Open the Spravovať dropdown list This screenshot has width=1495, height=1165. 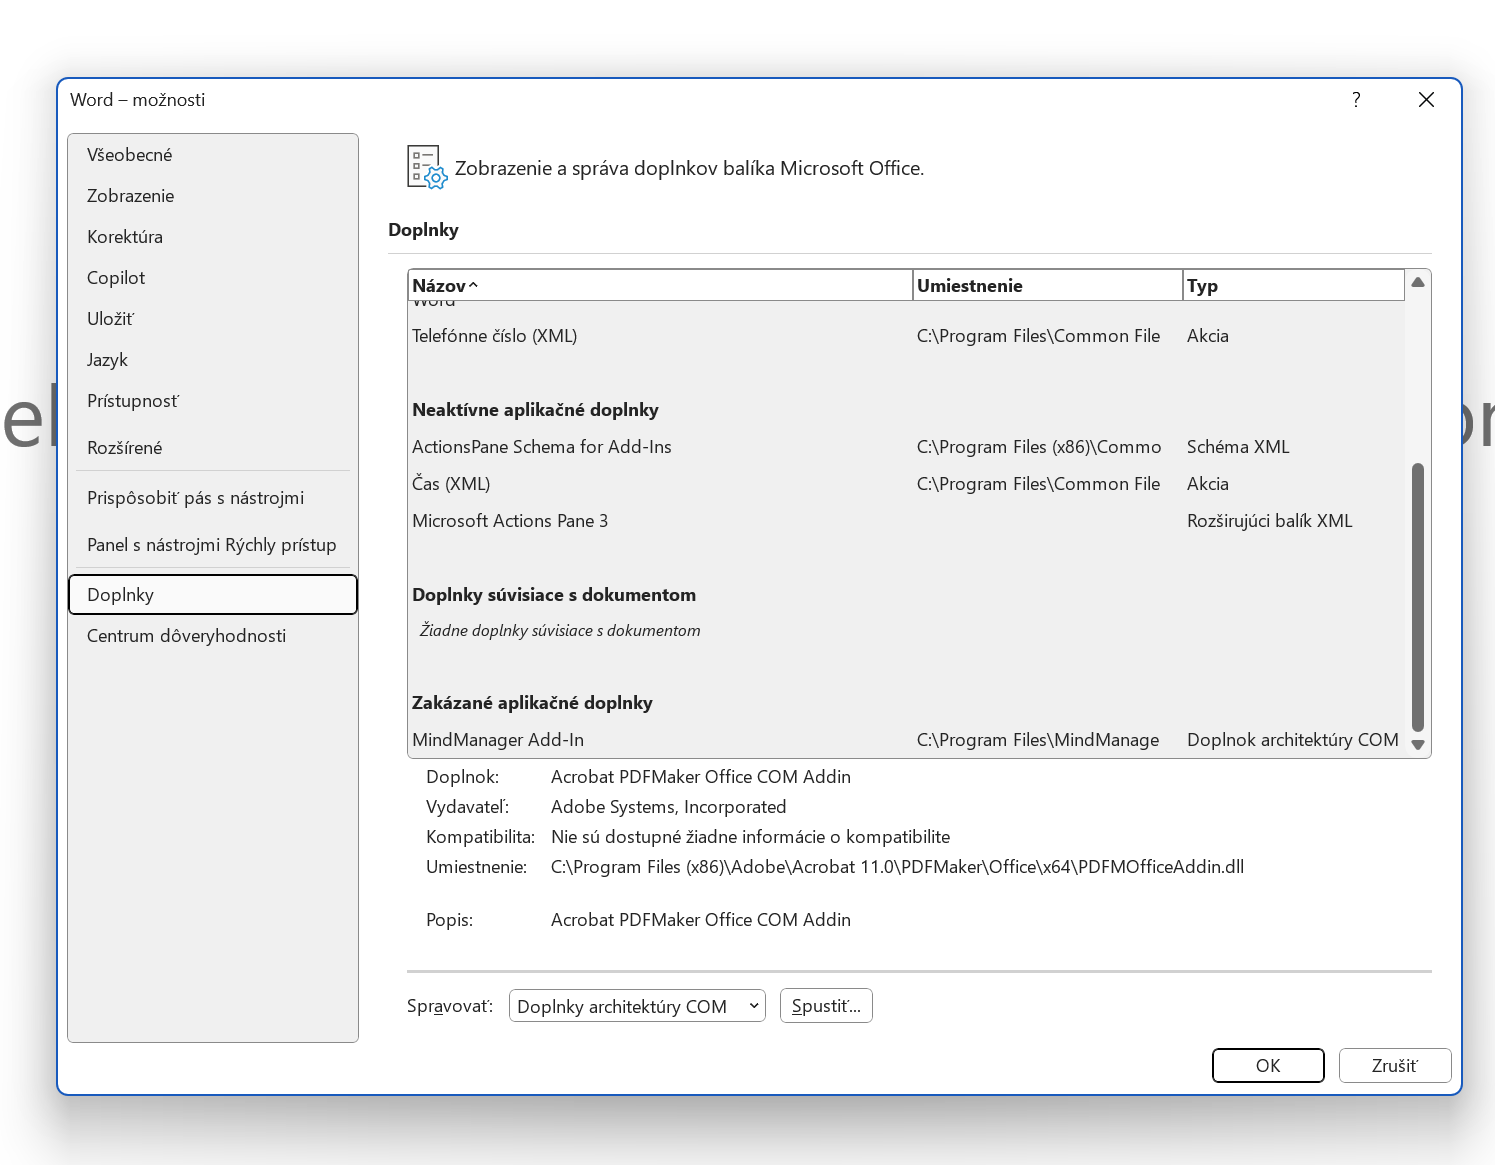(x=637, y=1006)
